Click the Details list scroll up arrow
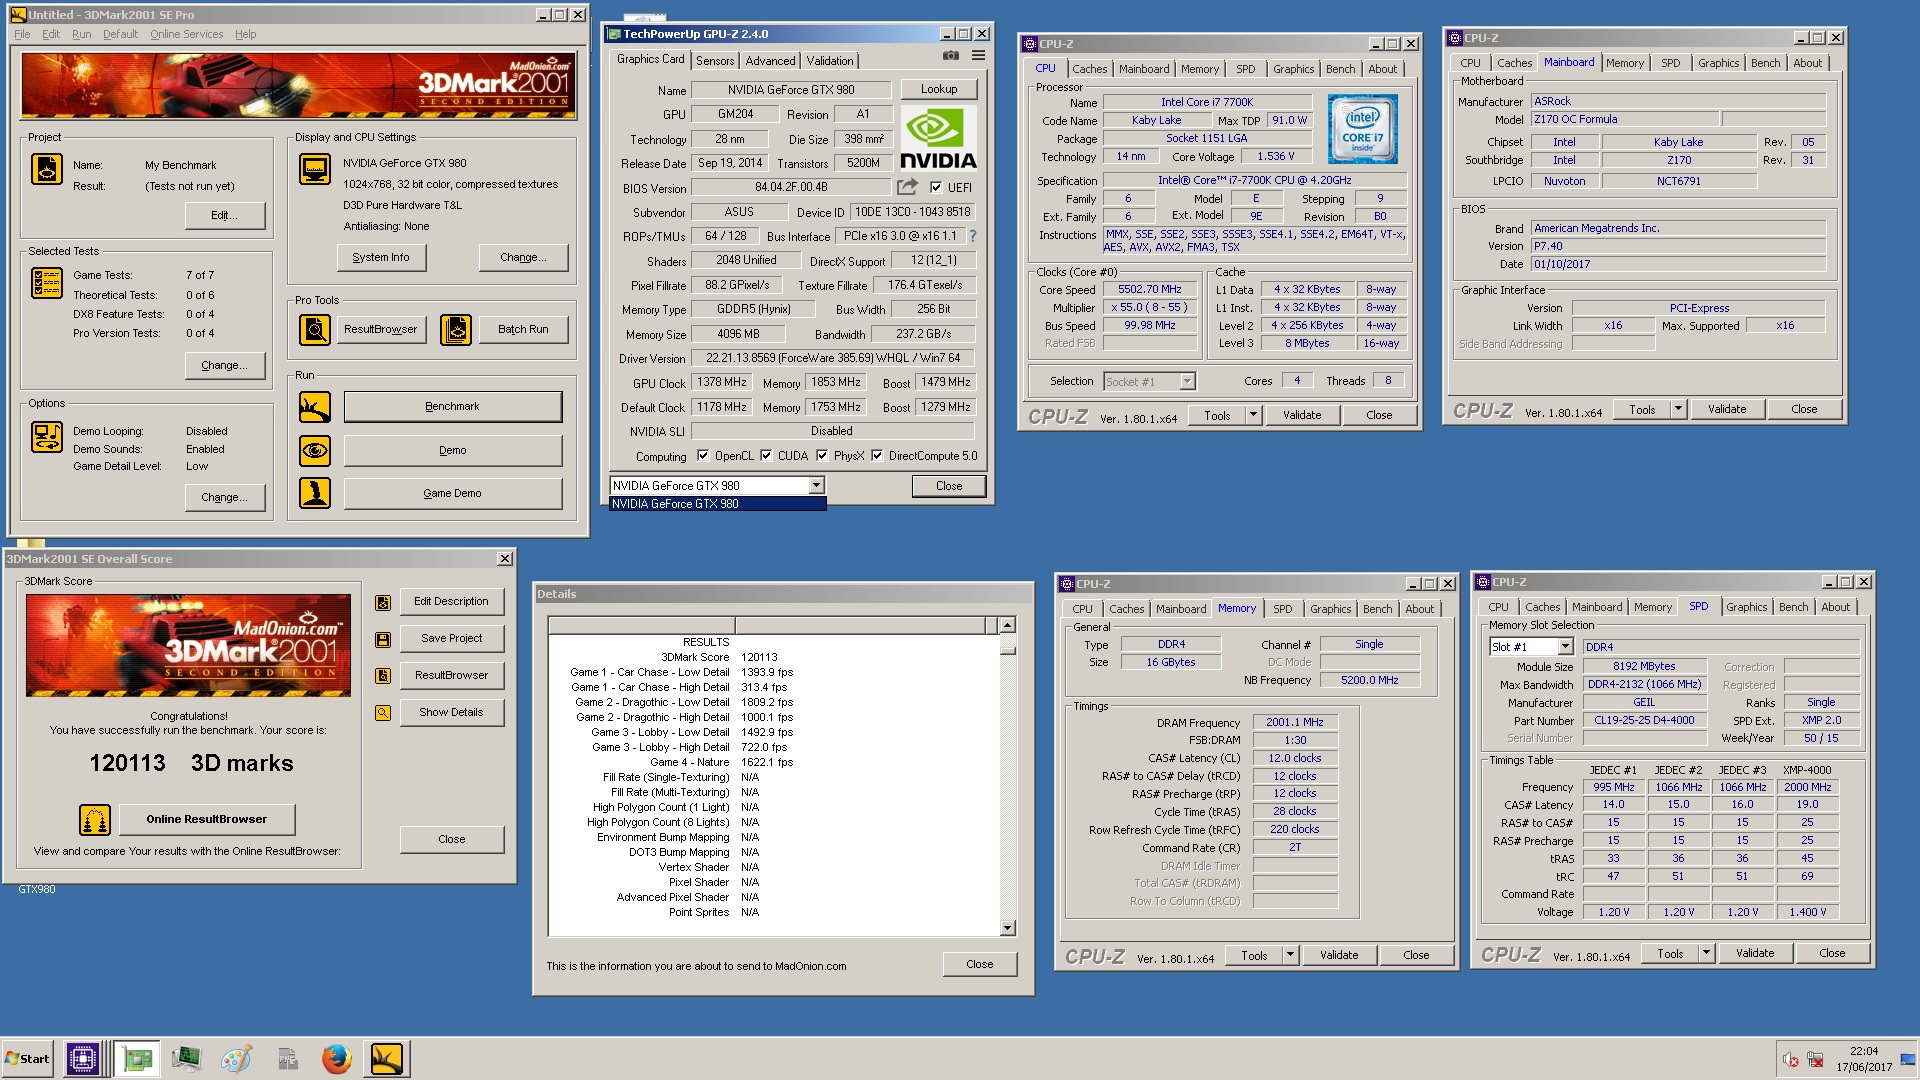This screenshot has width=1920, height=1080. click(x=1007, y=625)
